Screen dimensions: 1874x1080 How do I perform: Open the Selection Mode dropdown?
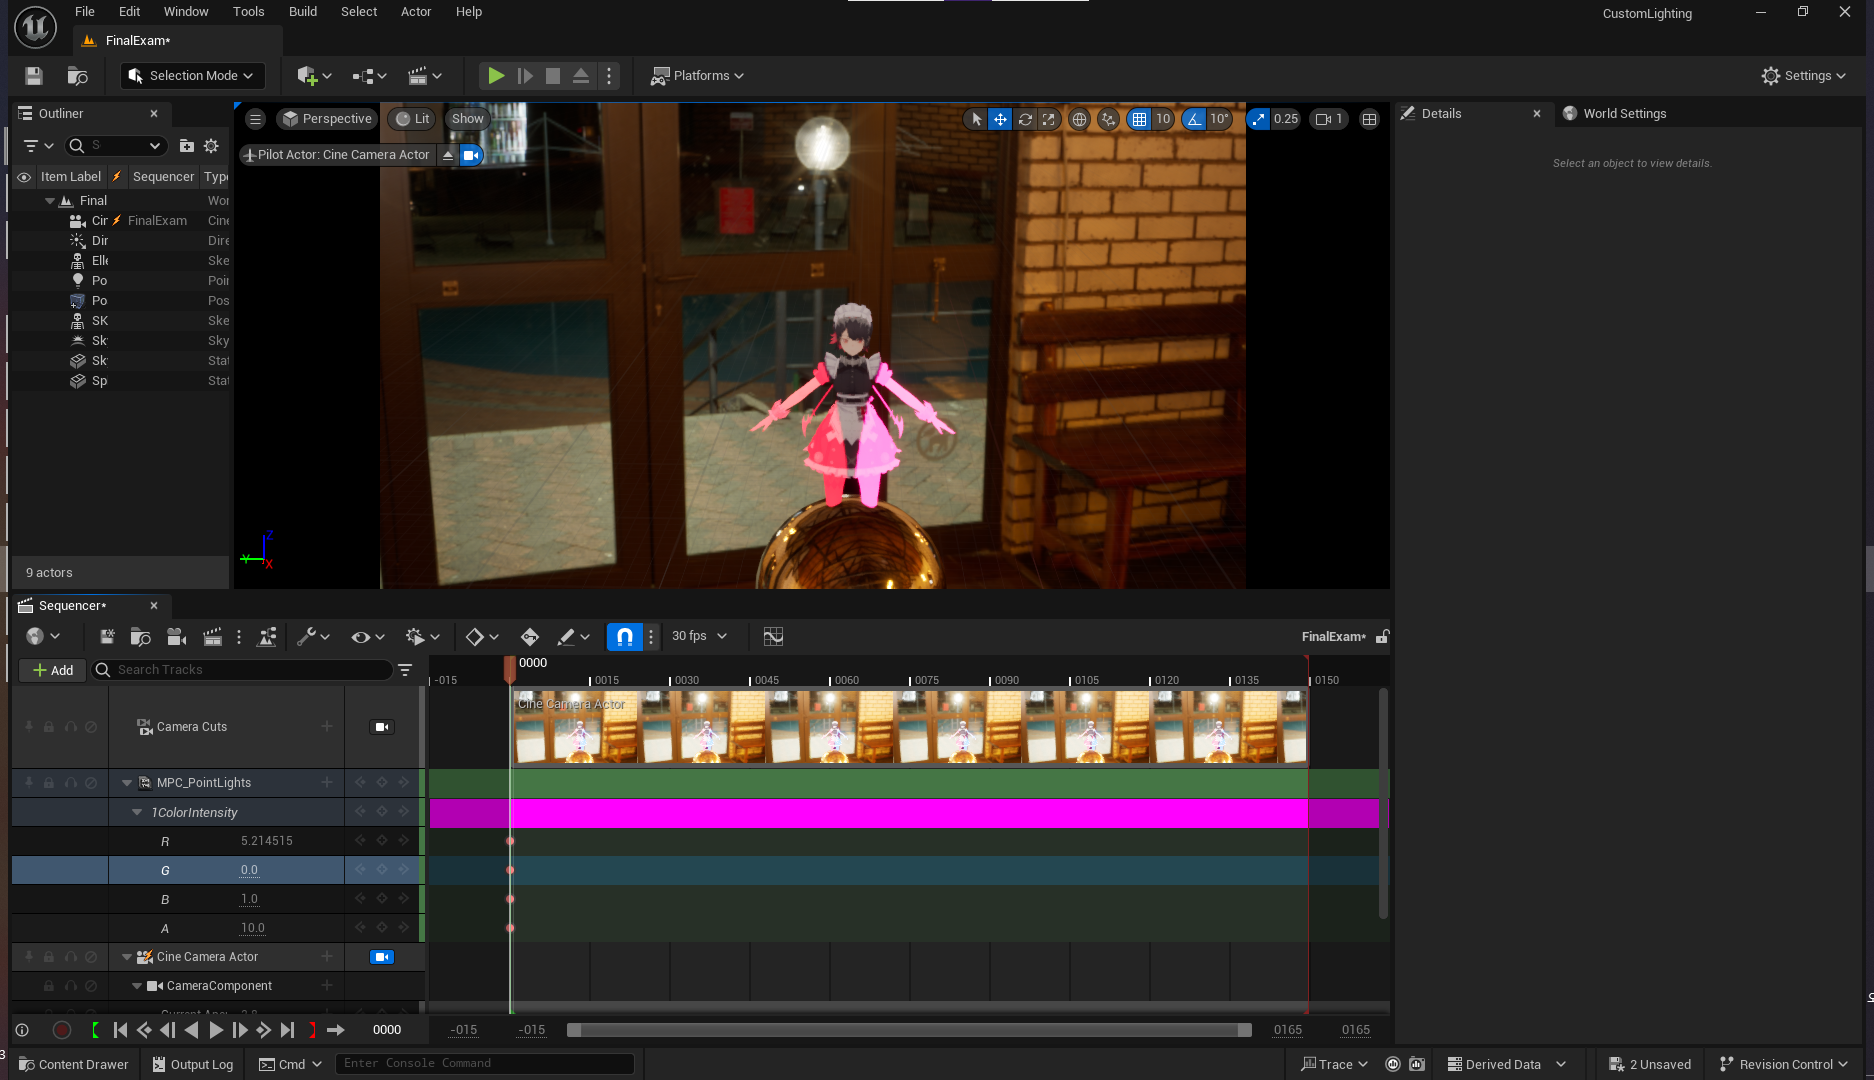pos(192,76)
